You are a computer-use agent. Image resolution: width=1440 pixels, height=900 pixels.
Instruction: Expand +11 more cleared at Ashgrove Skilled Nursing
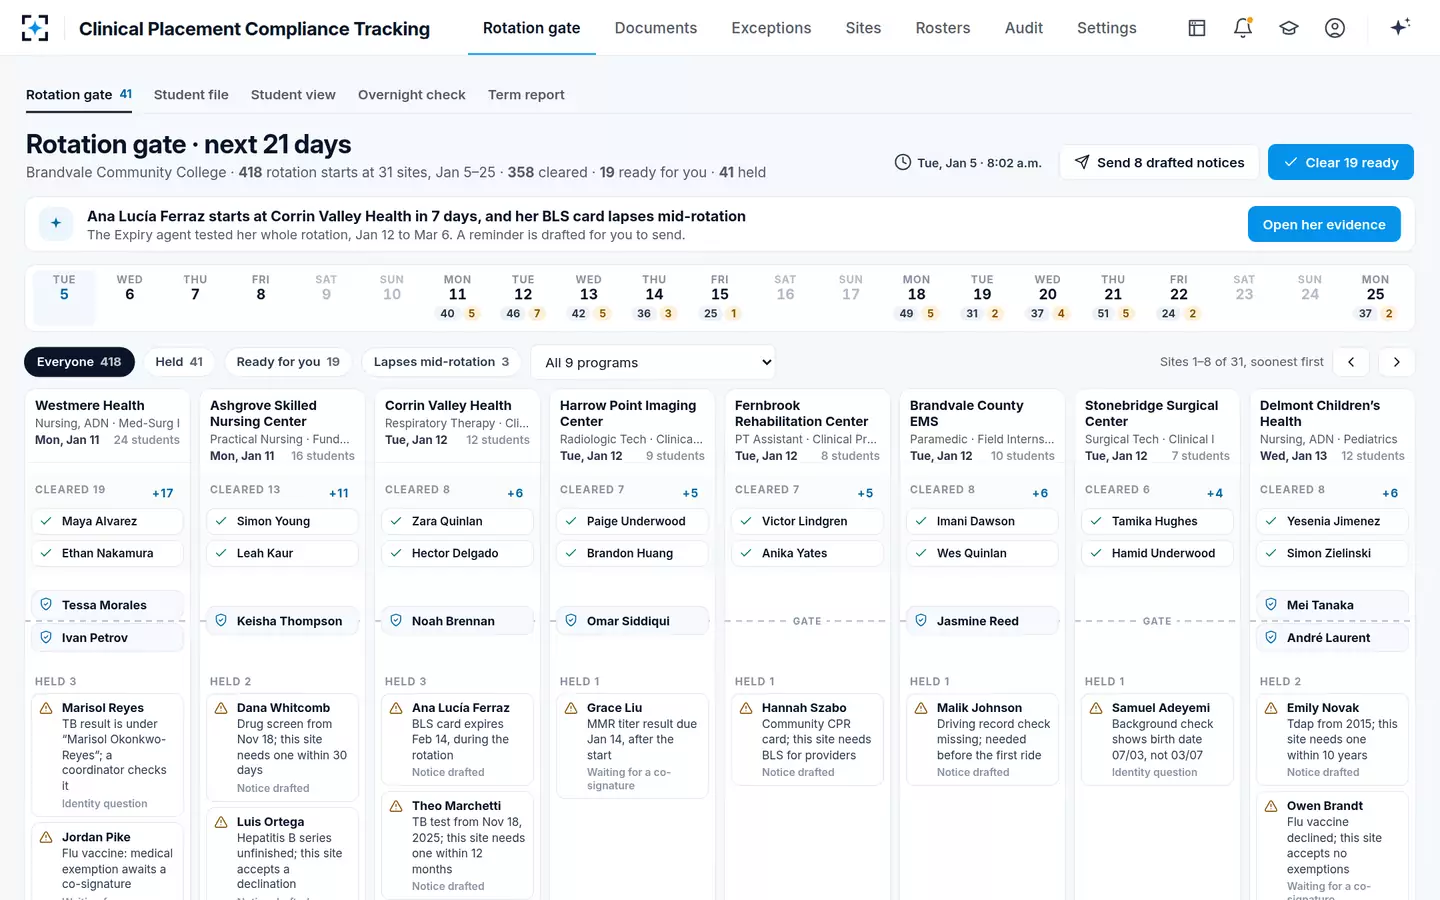coord(339,493)
